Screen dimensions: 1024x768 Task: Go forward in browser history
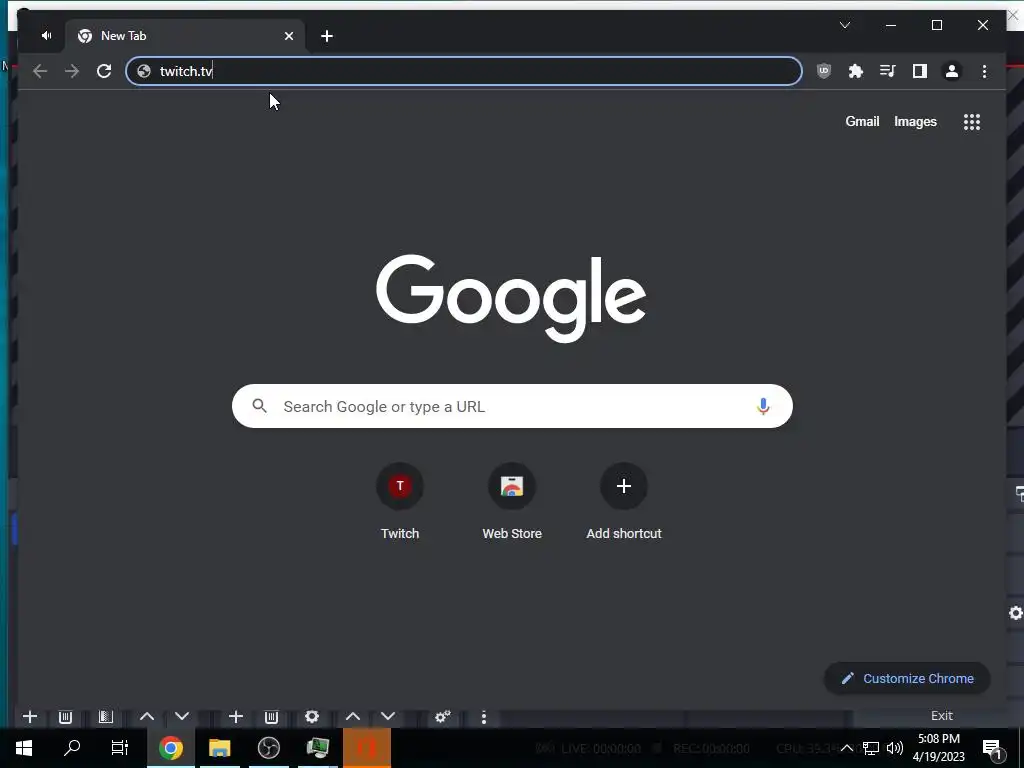tap(72, 71)
